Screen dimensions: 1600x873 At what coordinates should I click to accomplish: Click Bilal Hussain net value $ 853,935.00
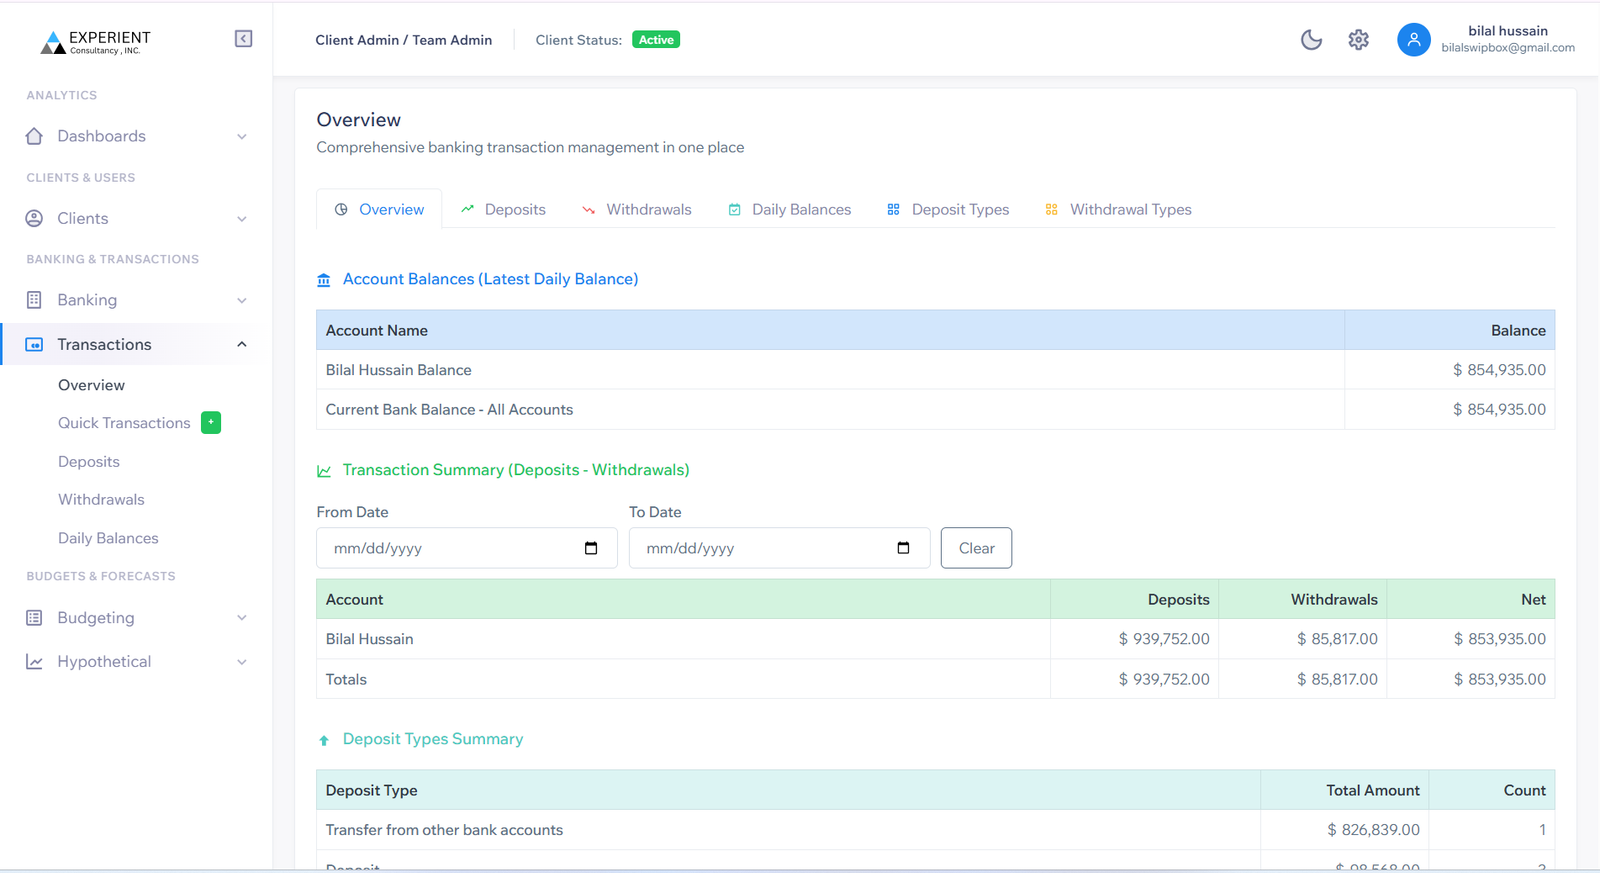[1500, 639]
